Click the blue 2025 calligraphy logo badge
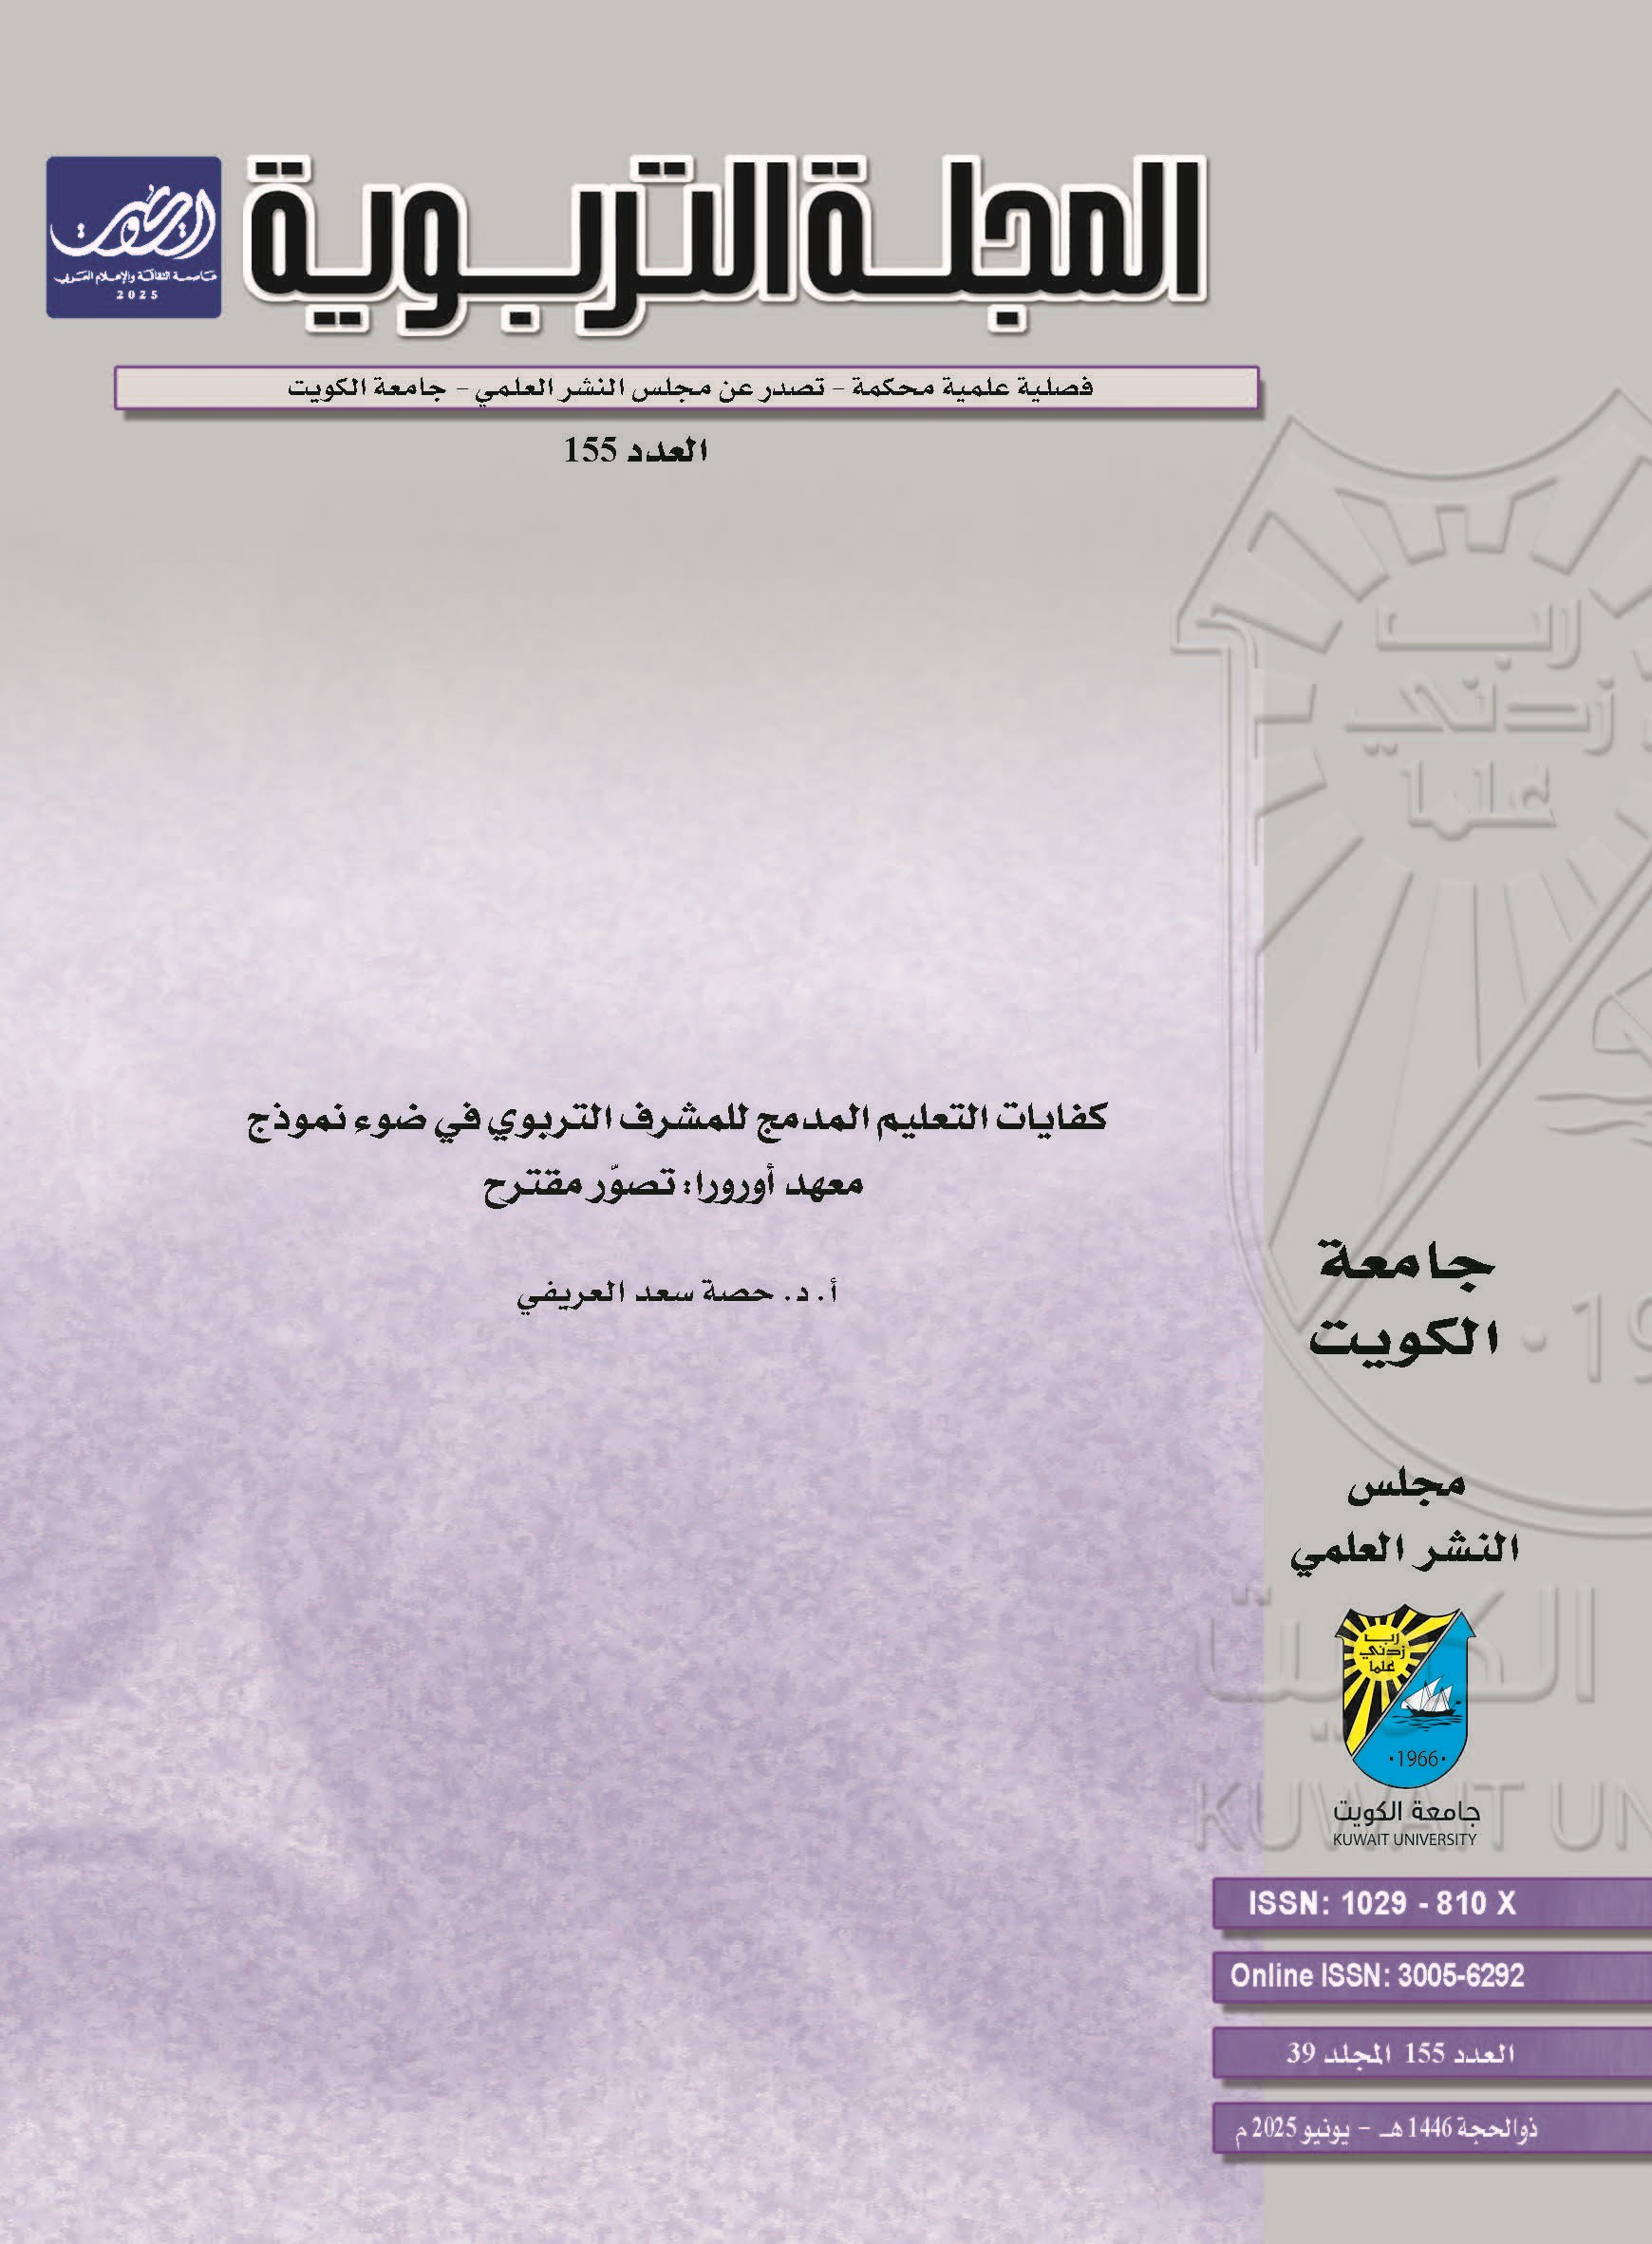The height and width of the screenshot is (2244, 1652). point(133,237)
